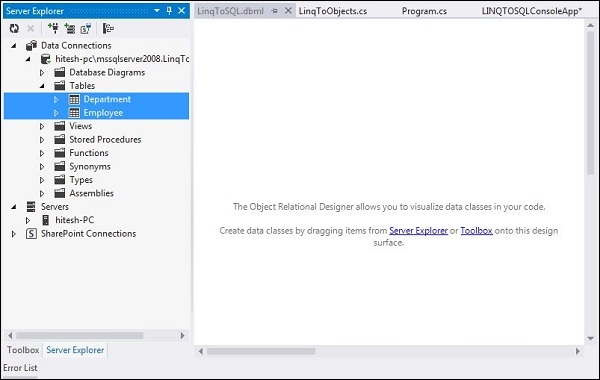Image resolution: width=600 pixels, height=380 pixels.
Task: Follow the Server Explorer link in designer
Action: click(419, 231)
